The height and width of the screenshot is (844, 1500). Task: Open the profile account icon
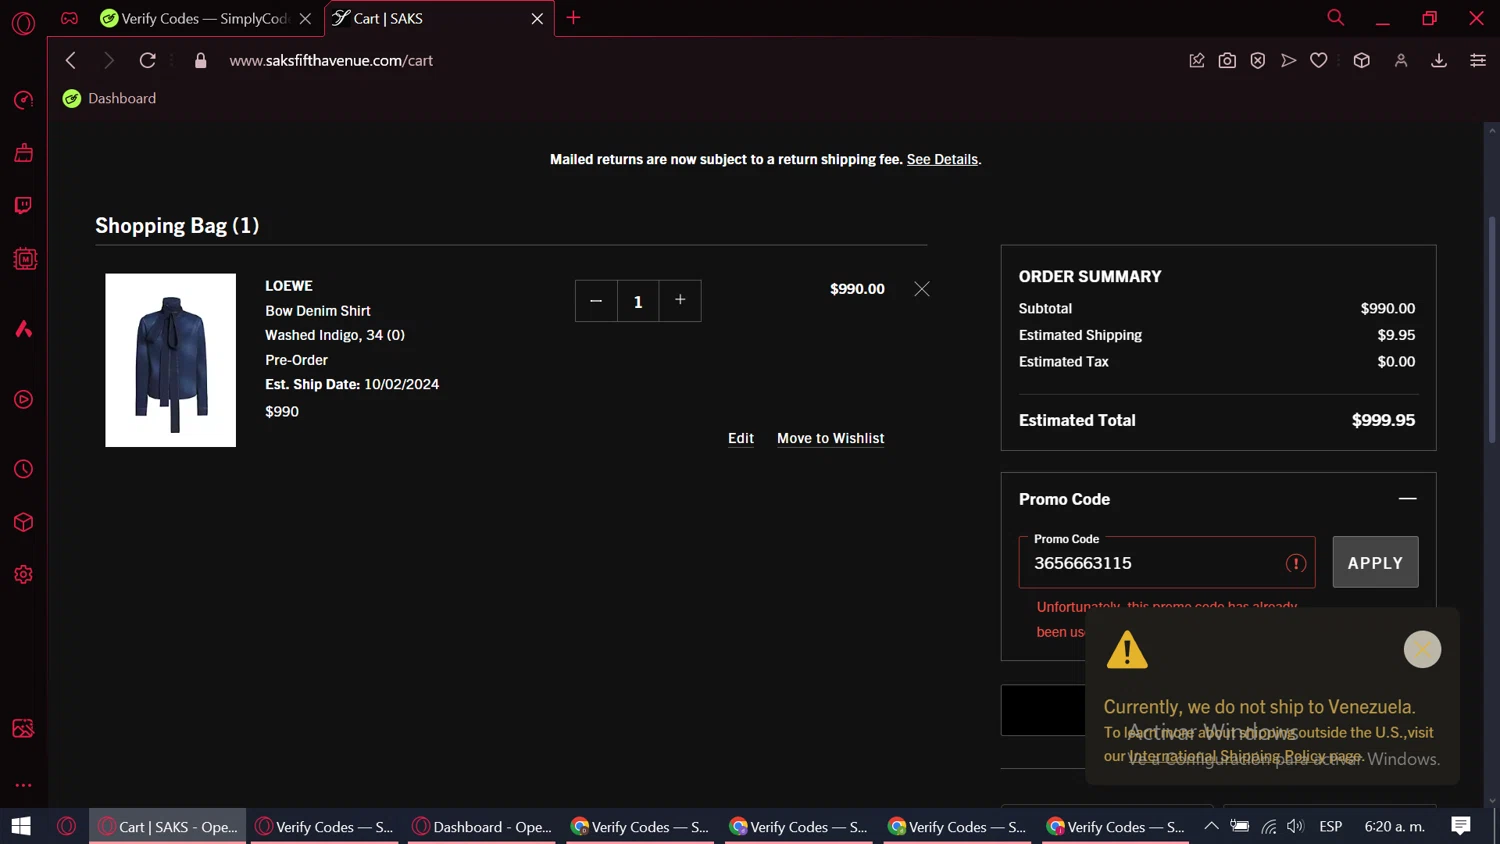(1401, 61)
